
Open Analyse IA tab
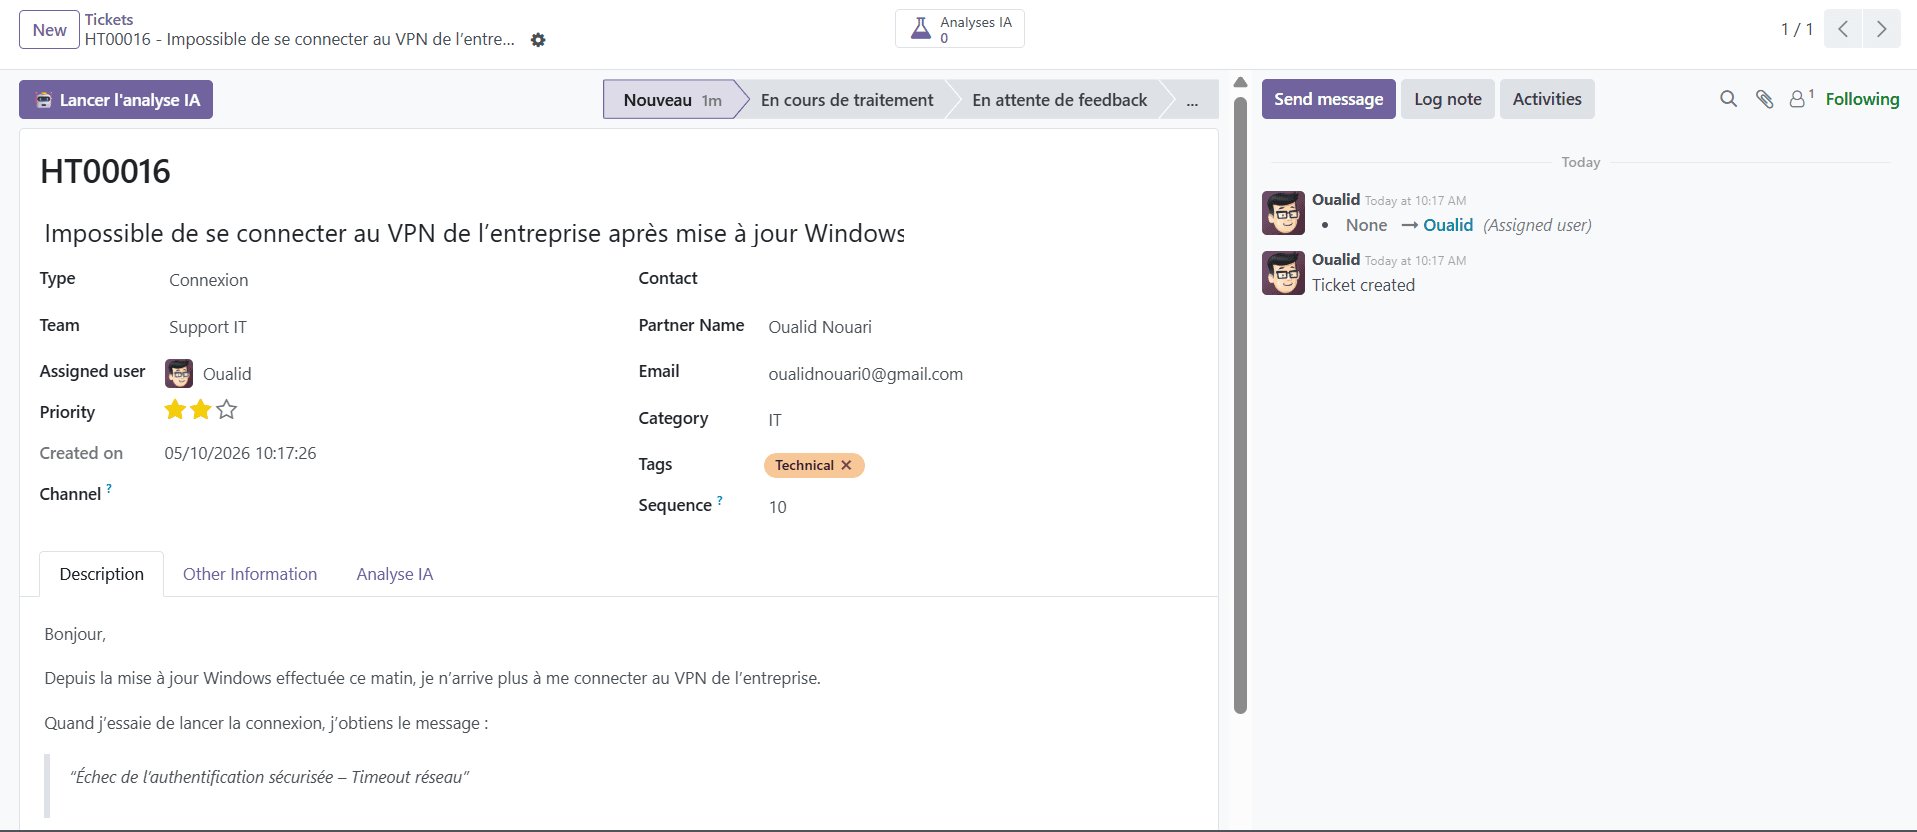pos(395,574)
